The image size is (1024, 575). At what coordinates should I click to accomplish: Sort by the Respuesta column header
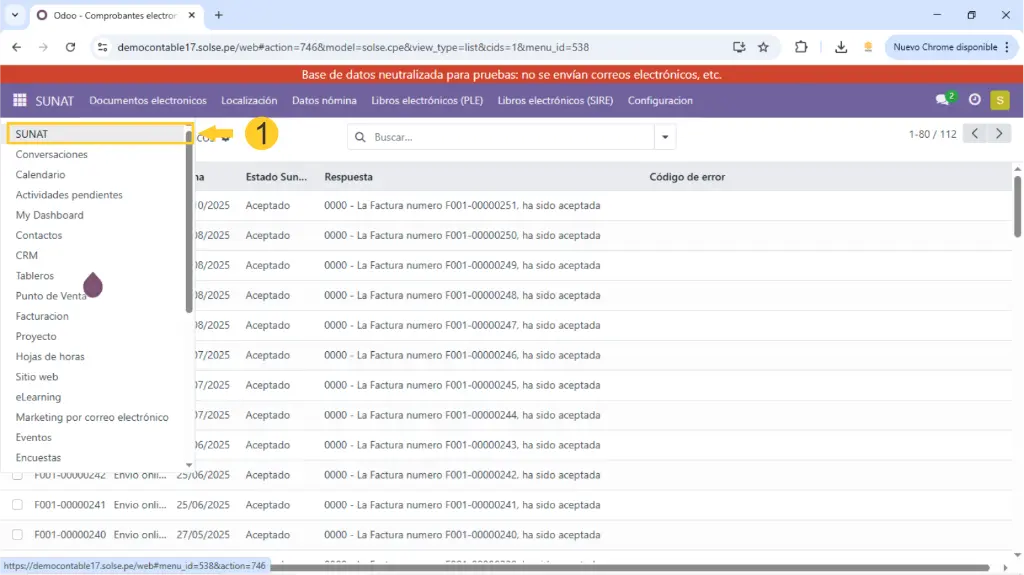348,177
